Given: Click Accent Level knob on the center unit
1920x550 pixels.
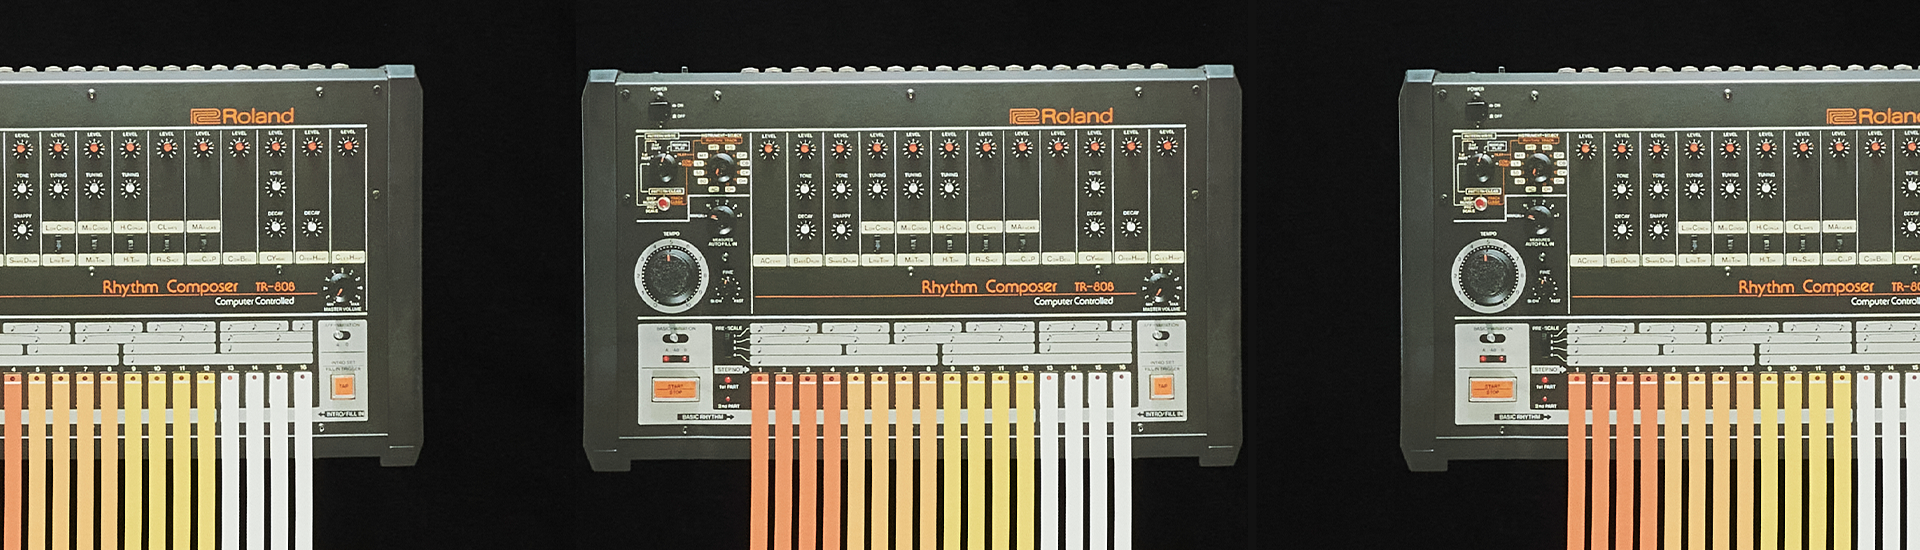Looking at the screenshot, I should click(769, 149).
